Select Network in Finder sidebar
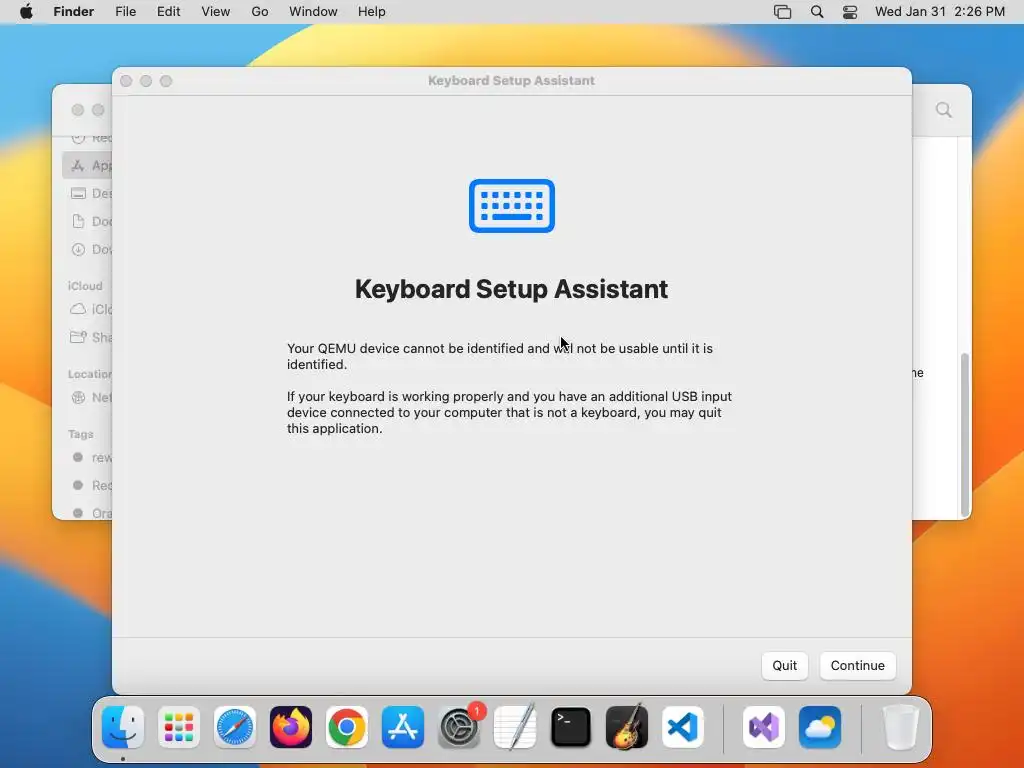This screenshot has height=768, width=1024. pos(88,397)
